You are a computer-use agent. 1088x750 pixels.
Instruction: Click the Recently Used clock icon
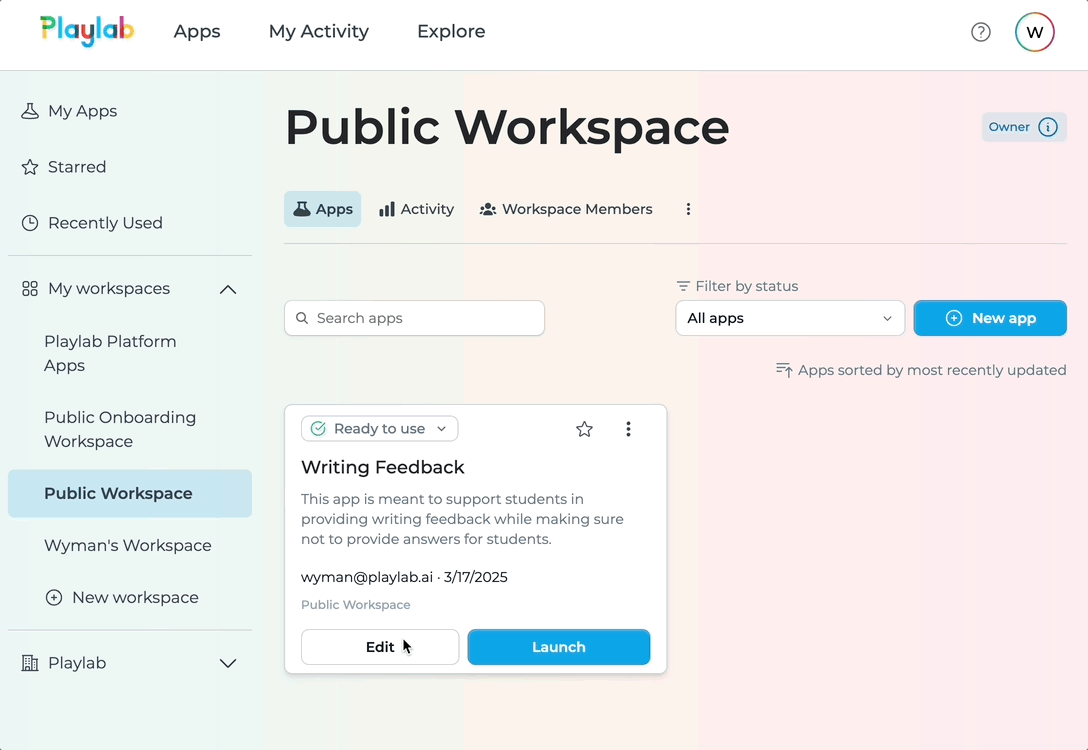coord(29,223)
